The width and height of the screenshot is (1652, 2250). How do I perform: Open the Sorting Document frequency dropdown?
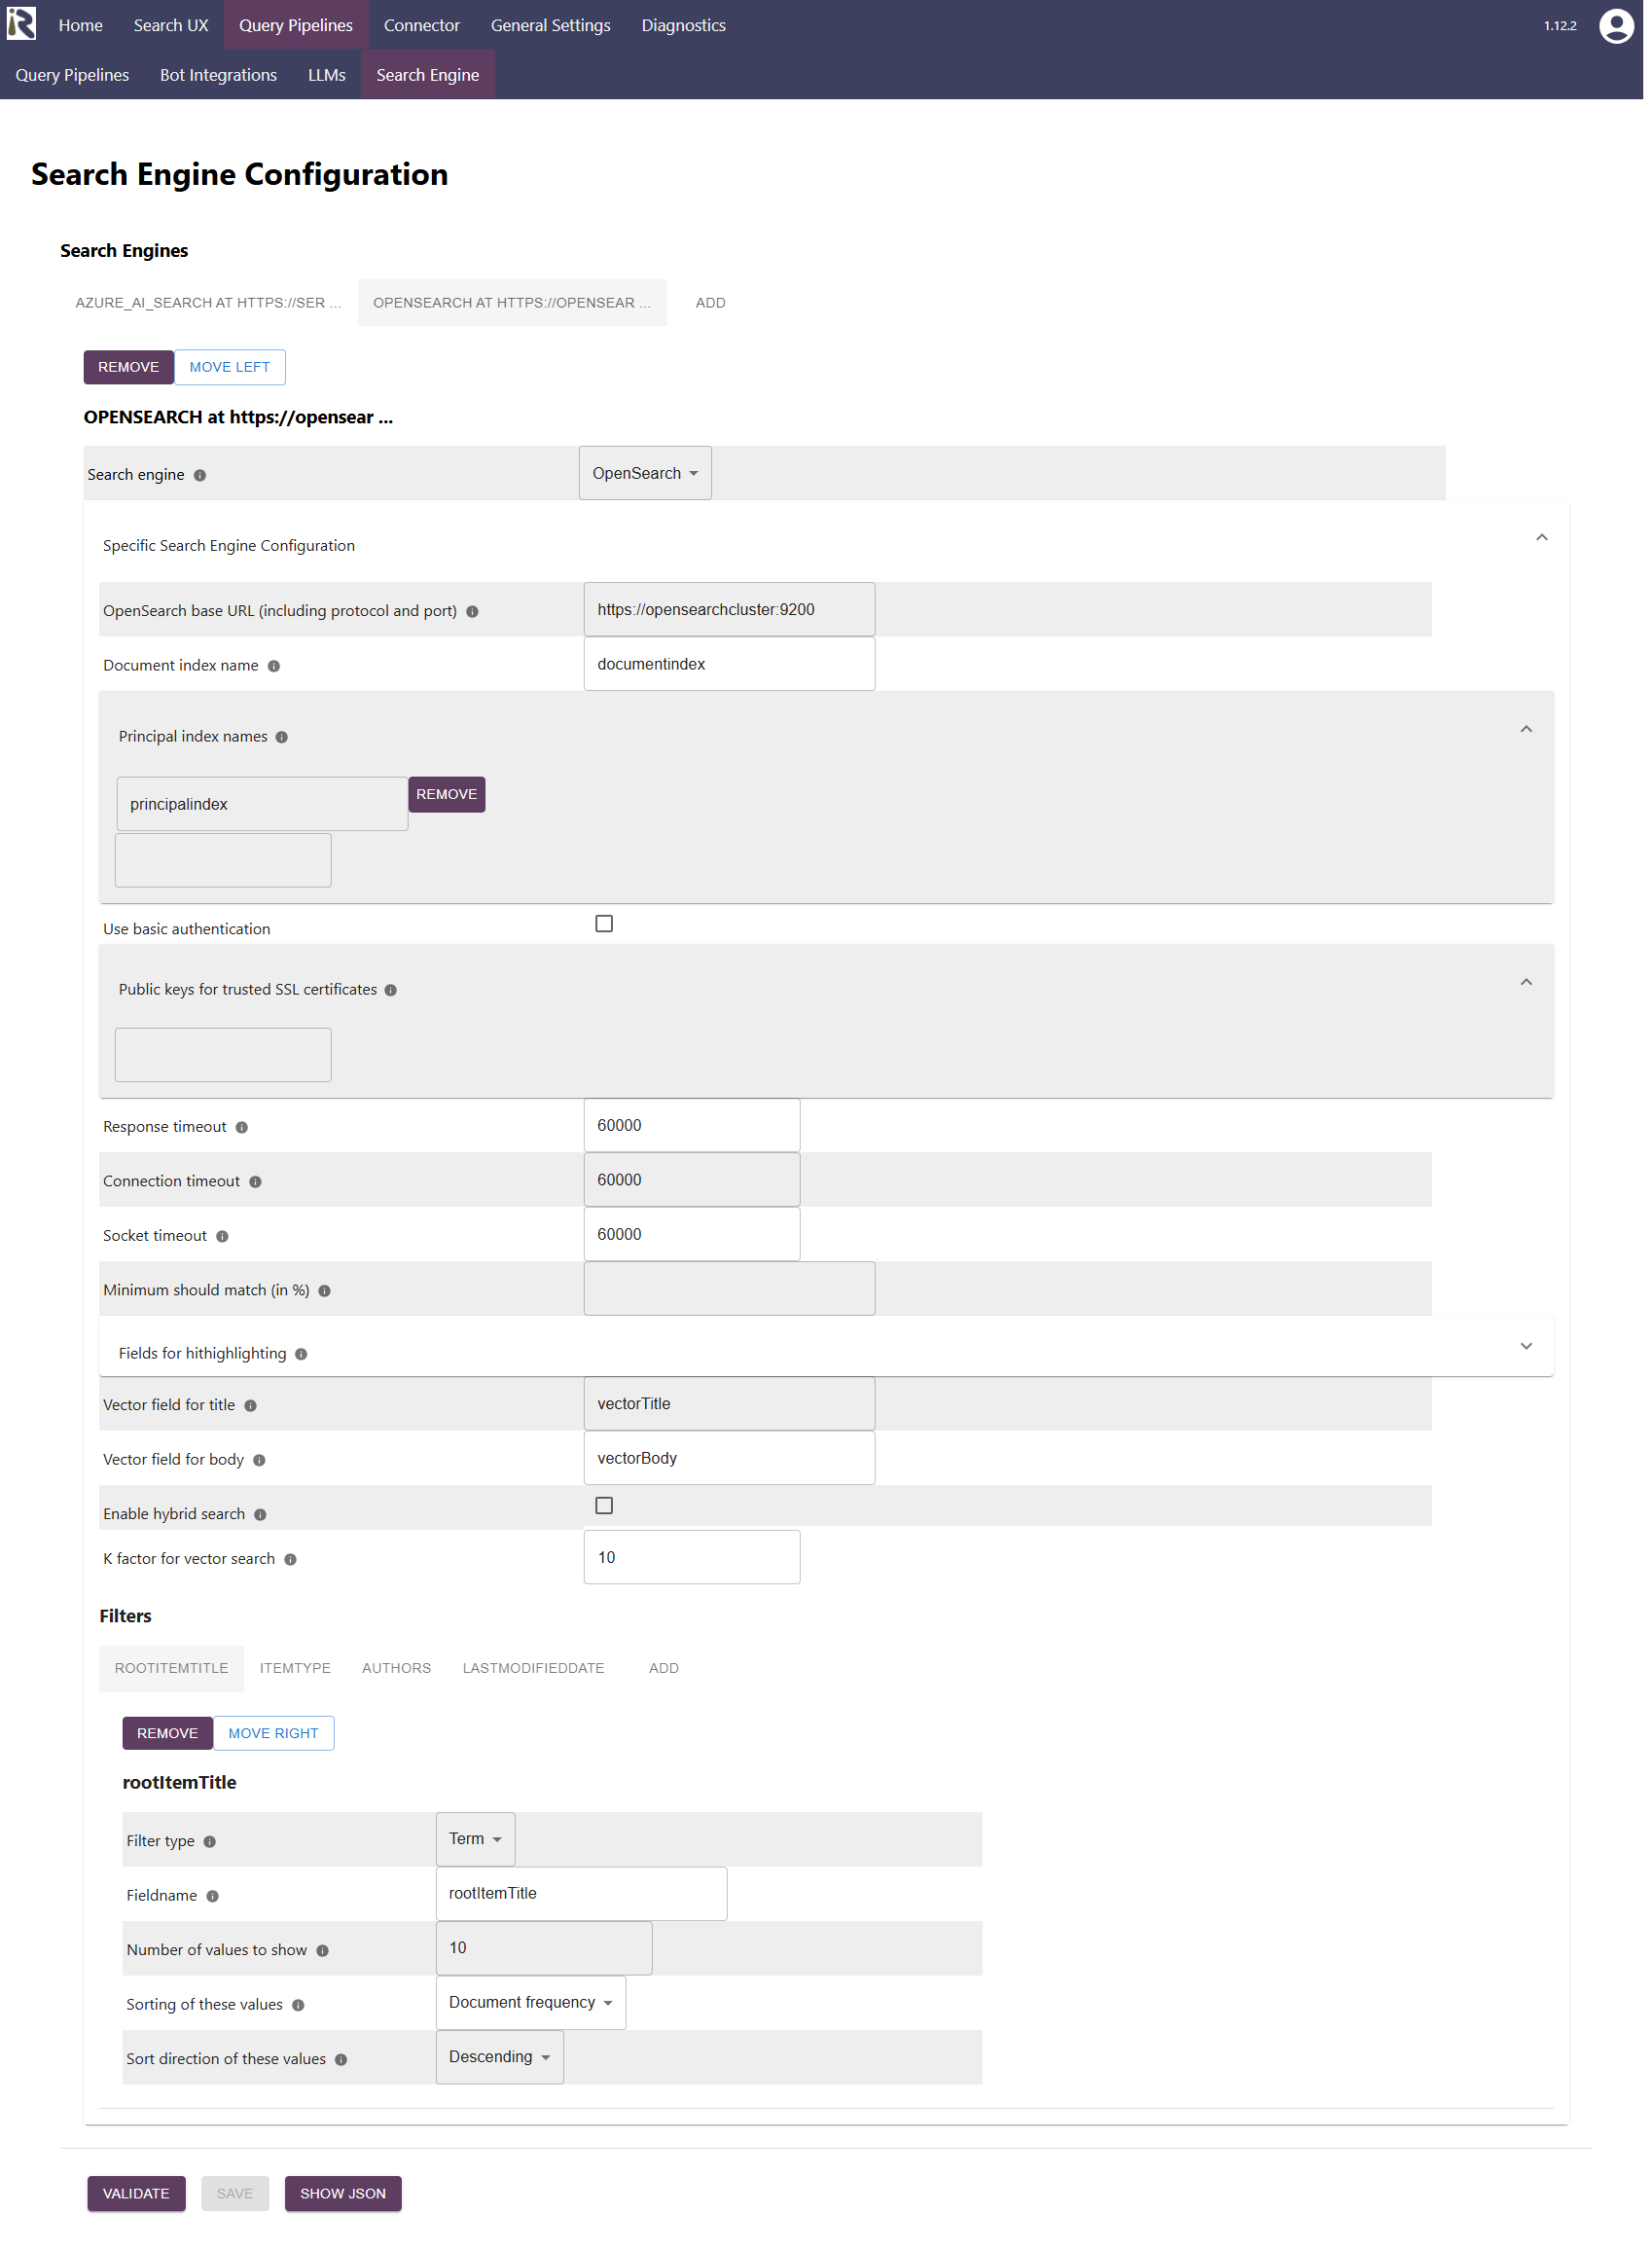[530, 2002]
